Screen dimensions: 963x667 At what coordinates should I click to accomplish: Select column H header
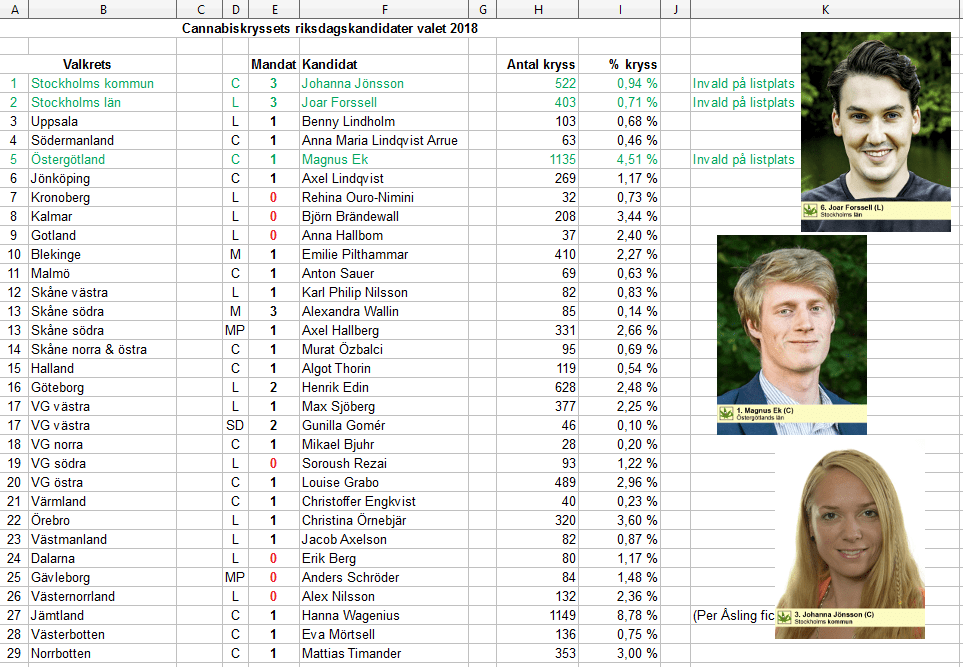click(x=539, y=9)
